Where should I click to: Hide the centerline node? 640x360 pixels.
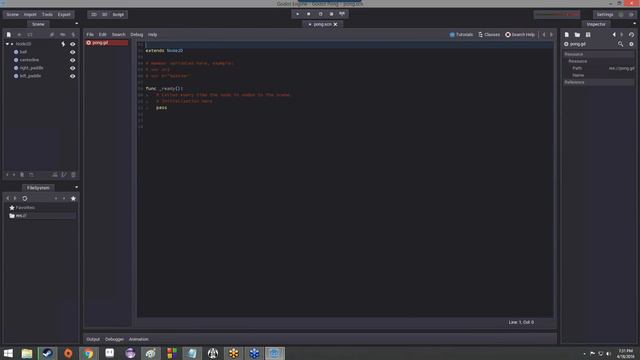[x=73, y=60]
